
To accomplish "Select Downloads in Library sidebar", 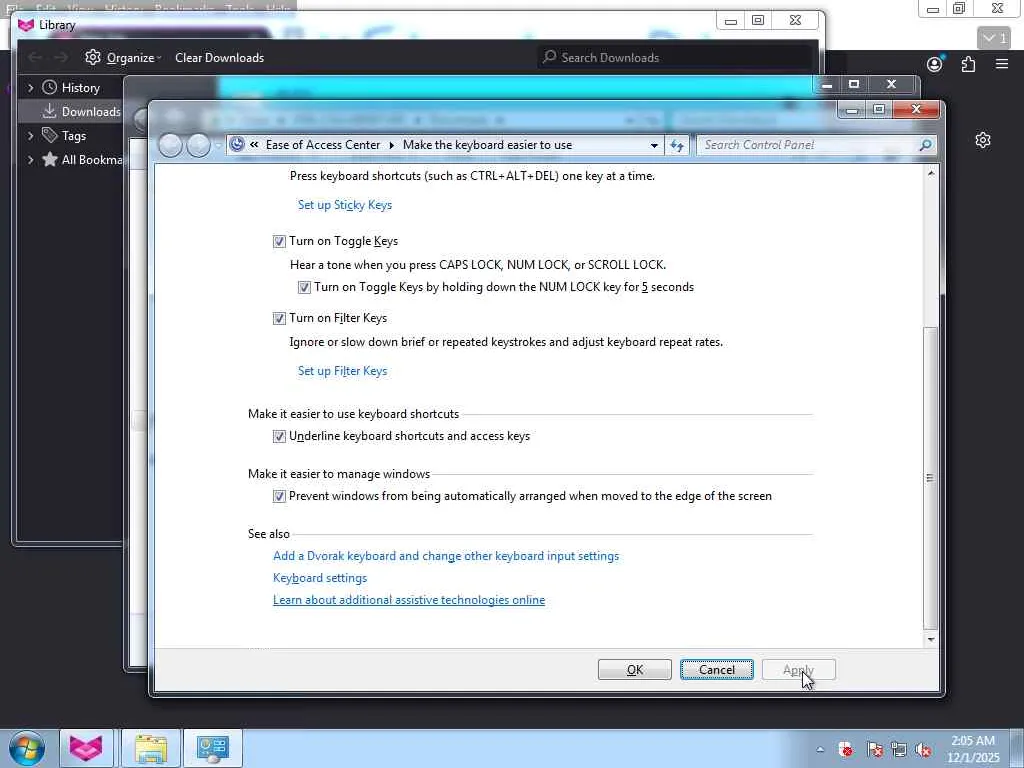I will [x=82, y=112].
